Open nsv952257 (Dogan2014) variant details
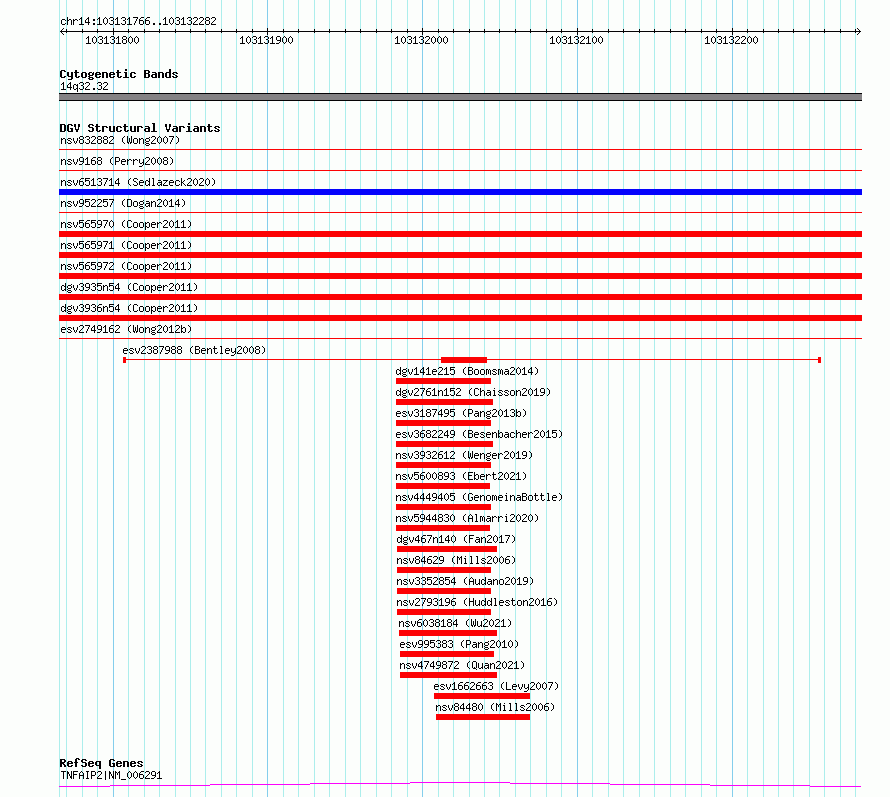890x797 pixels. click(123, 203)
